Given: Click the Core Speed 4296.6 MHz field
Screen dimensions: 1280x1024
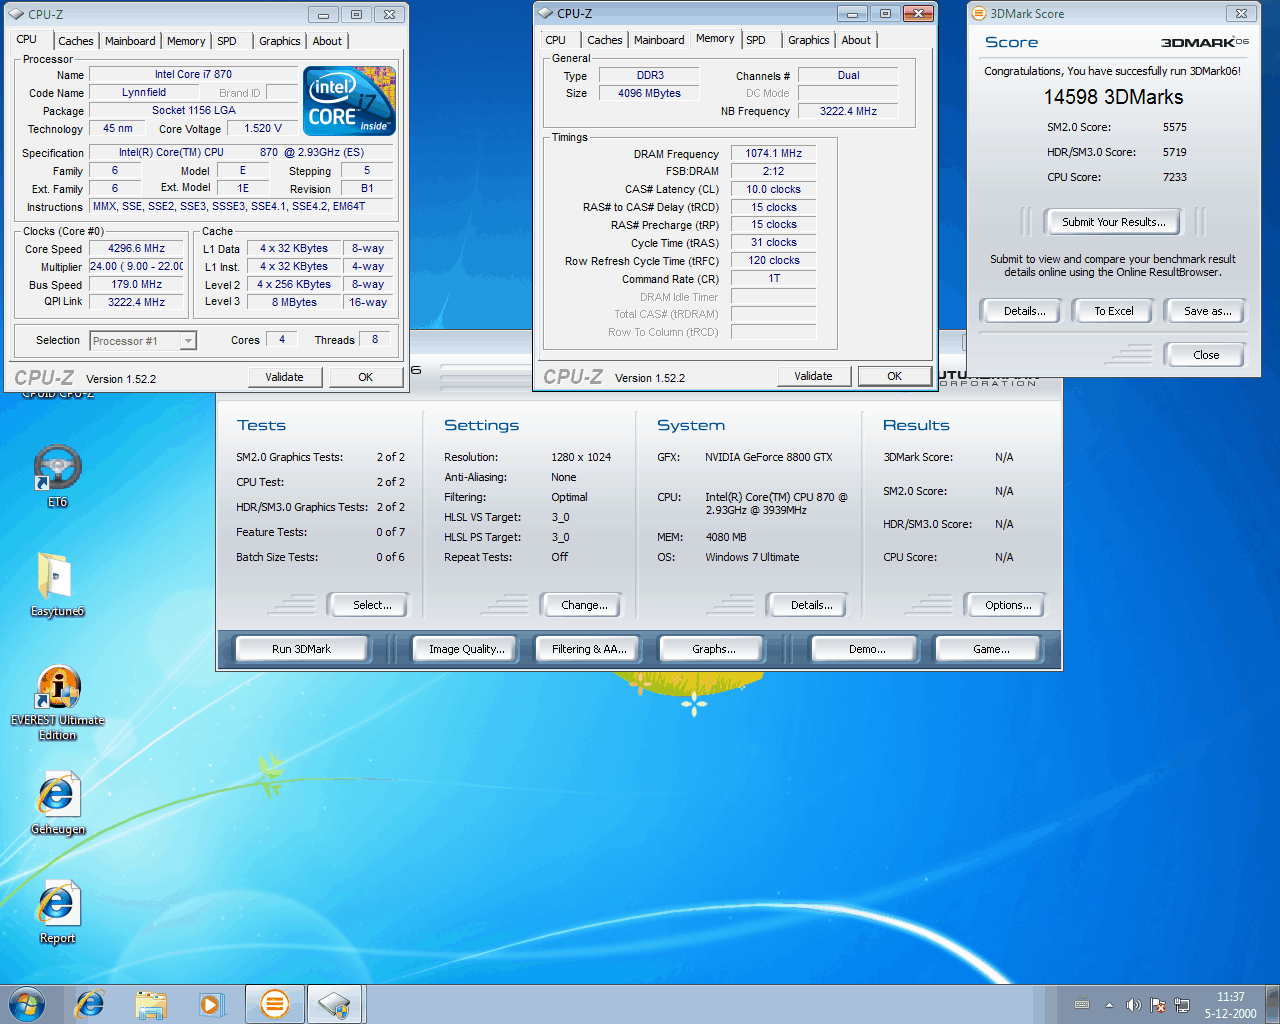Looking at the screenshot, I should point(136,248).
